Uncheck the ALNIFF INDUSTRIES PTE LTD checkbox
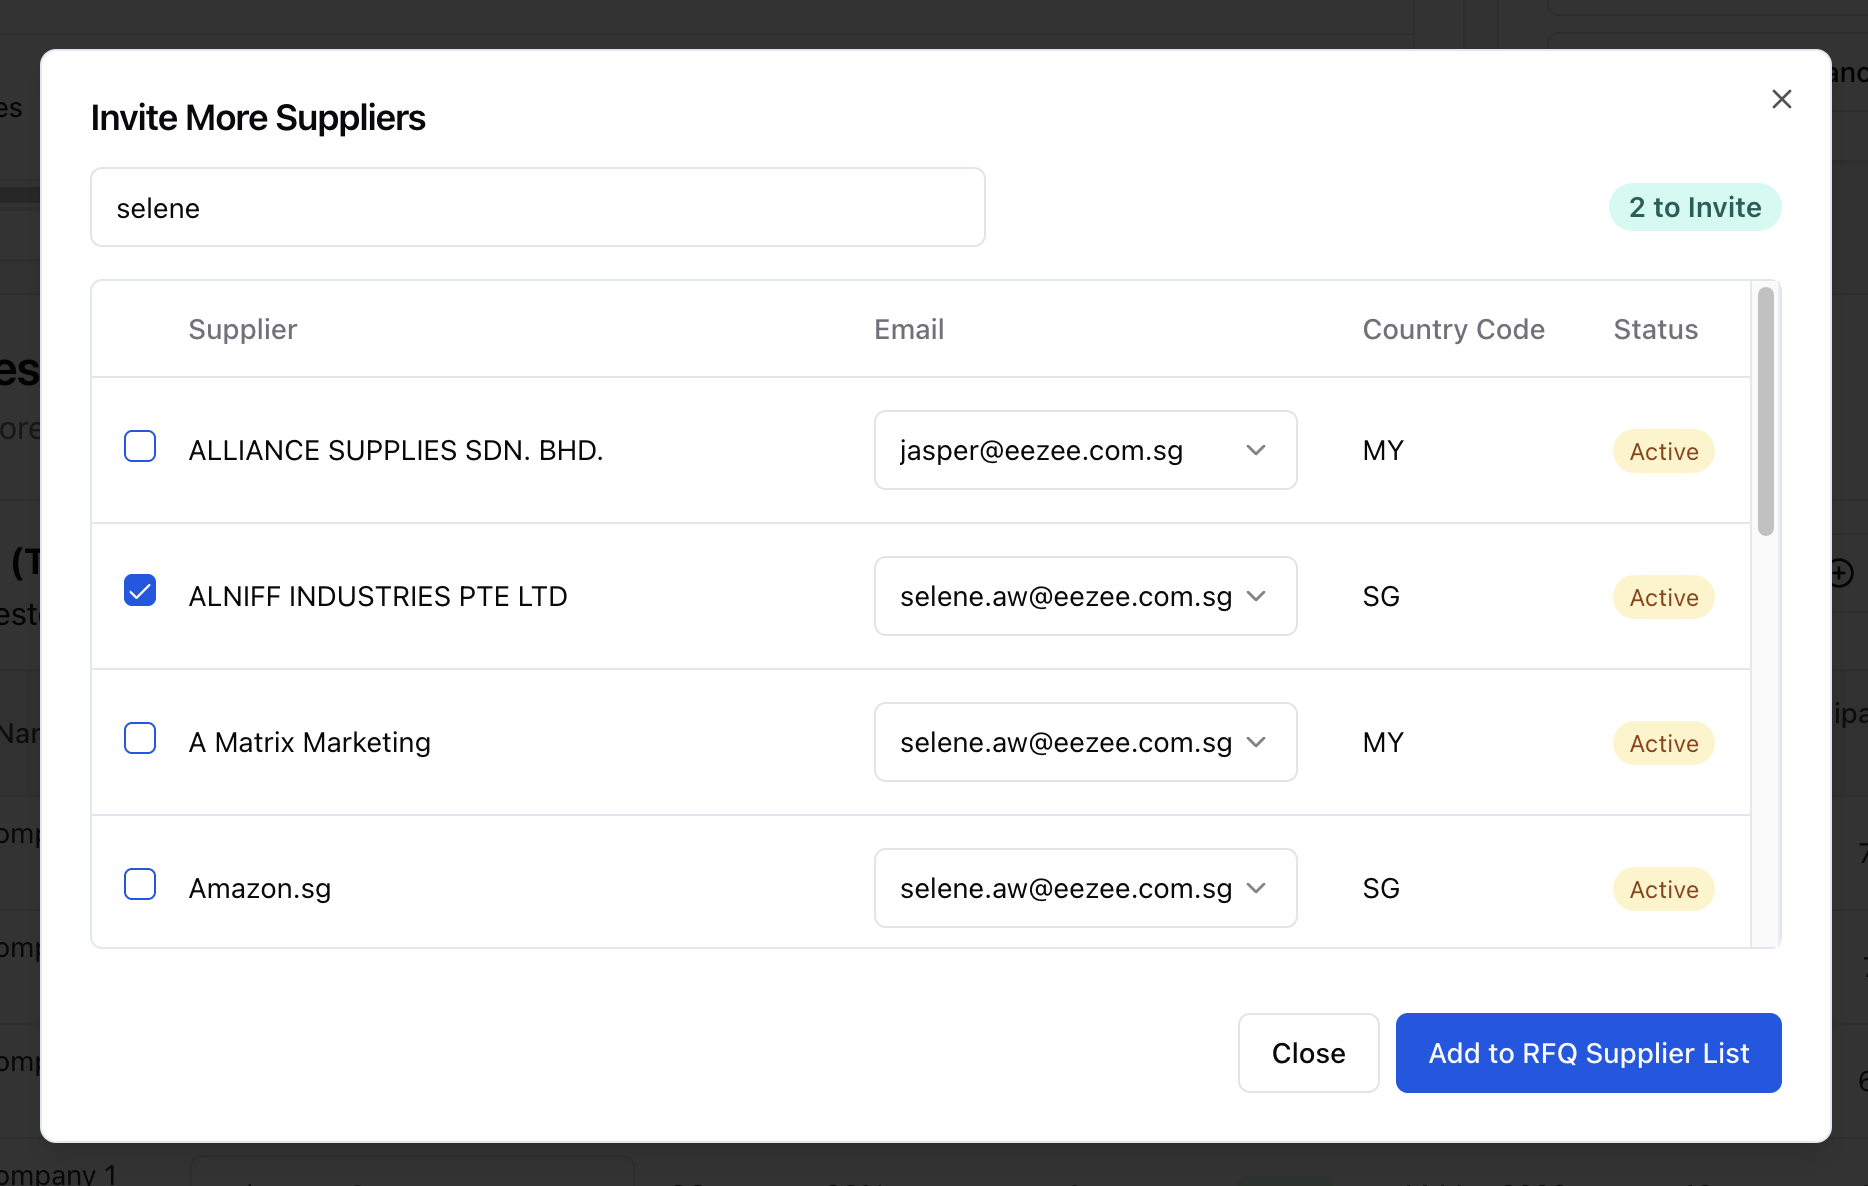1868x1186 pixels. click(x=140, y=590)
